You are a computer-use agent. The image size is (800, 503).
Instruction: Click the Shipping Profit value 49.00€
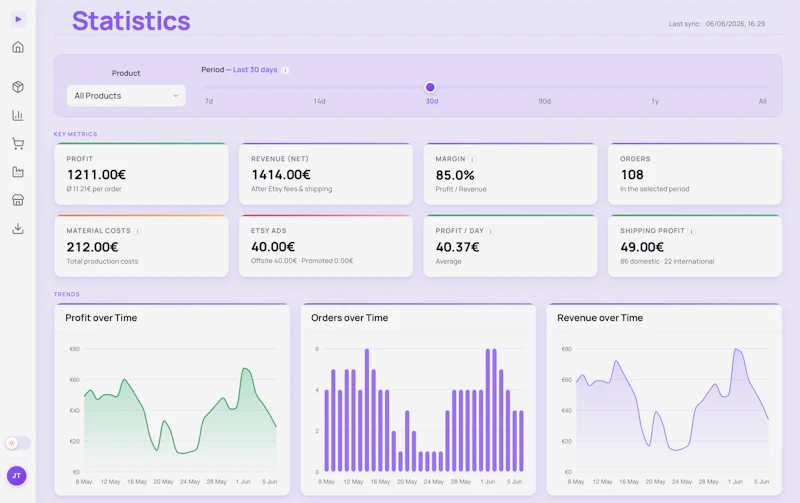(x=642, y=247)
